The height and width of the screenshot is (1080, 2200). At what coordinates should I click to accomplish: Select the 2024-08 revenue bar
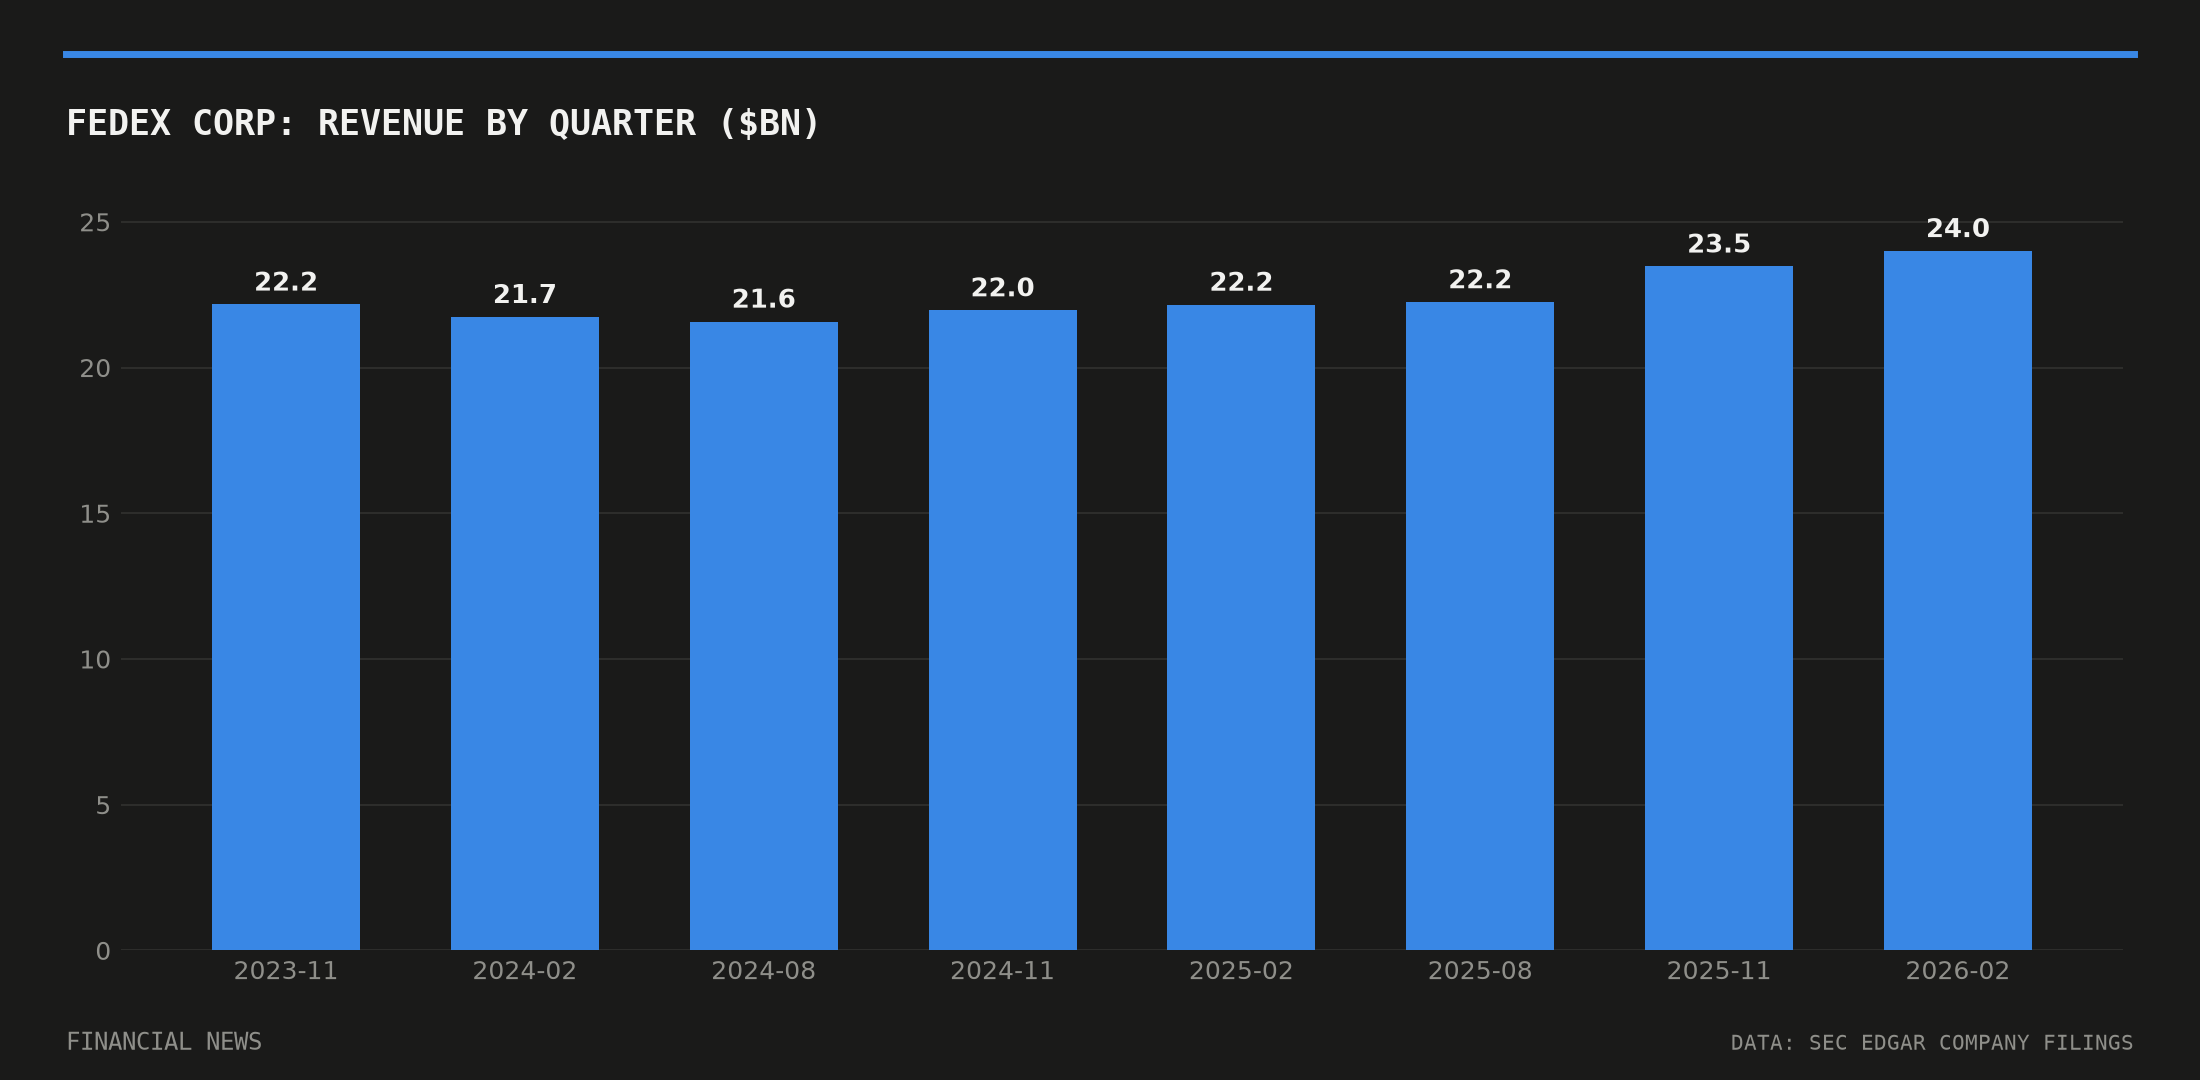764,636
